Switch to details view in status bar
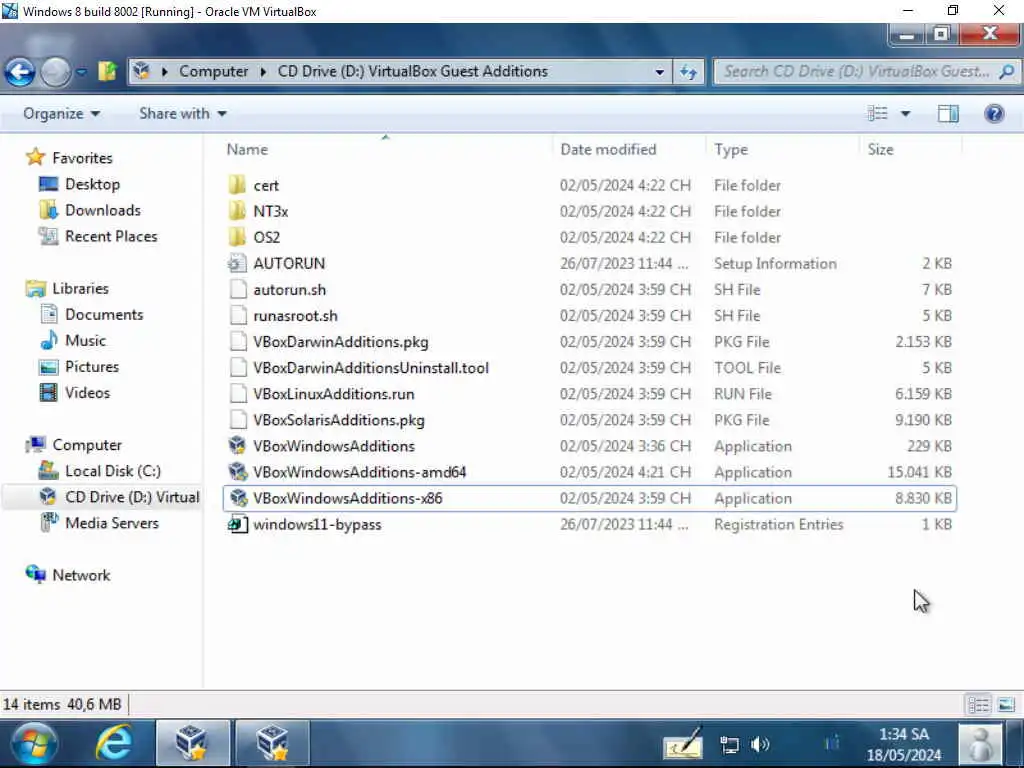This screenshot has height=768, width=1024. pyautogui.click(x=979, y=705)
